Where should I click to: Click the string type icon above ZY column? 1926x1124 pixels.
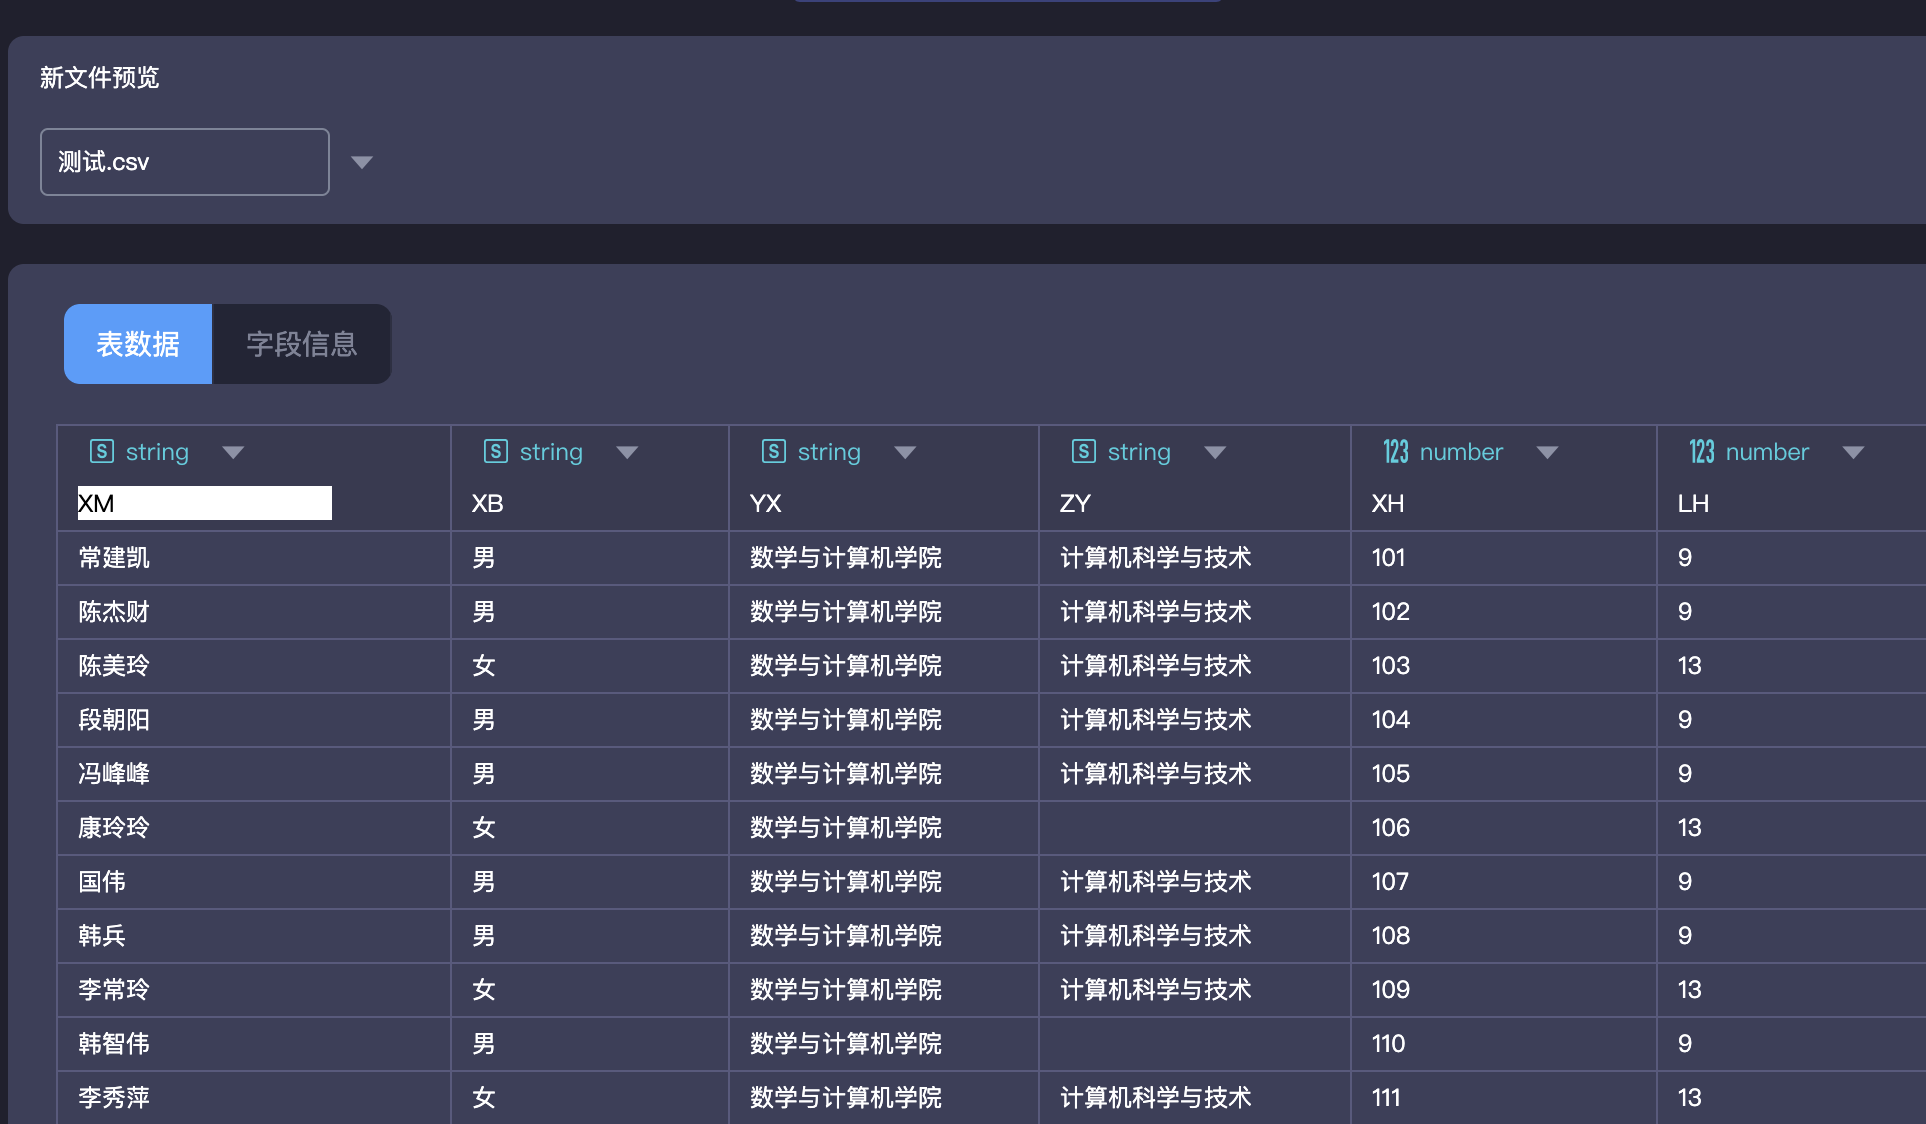[1084, 452]
